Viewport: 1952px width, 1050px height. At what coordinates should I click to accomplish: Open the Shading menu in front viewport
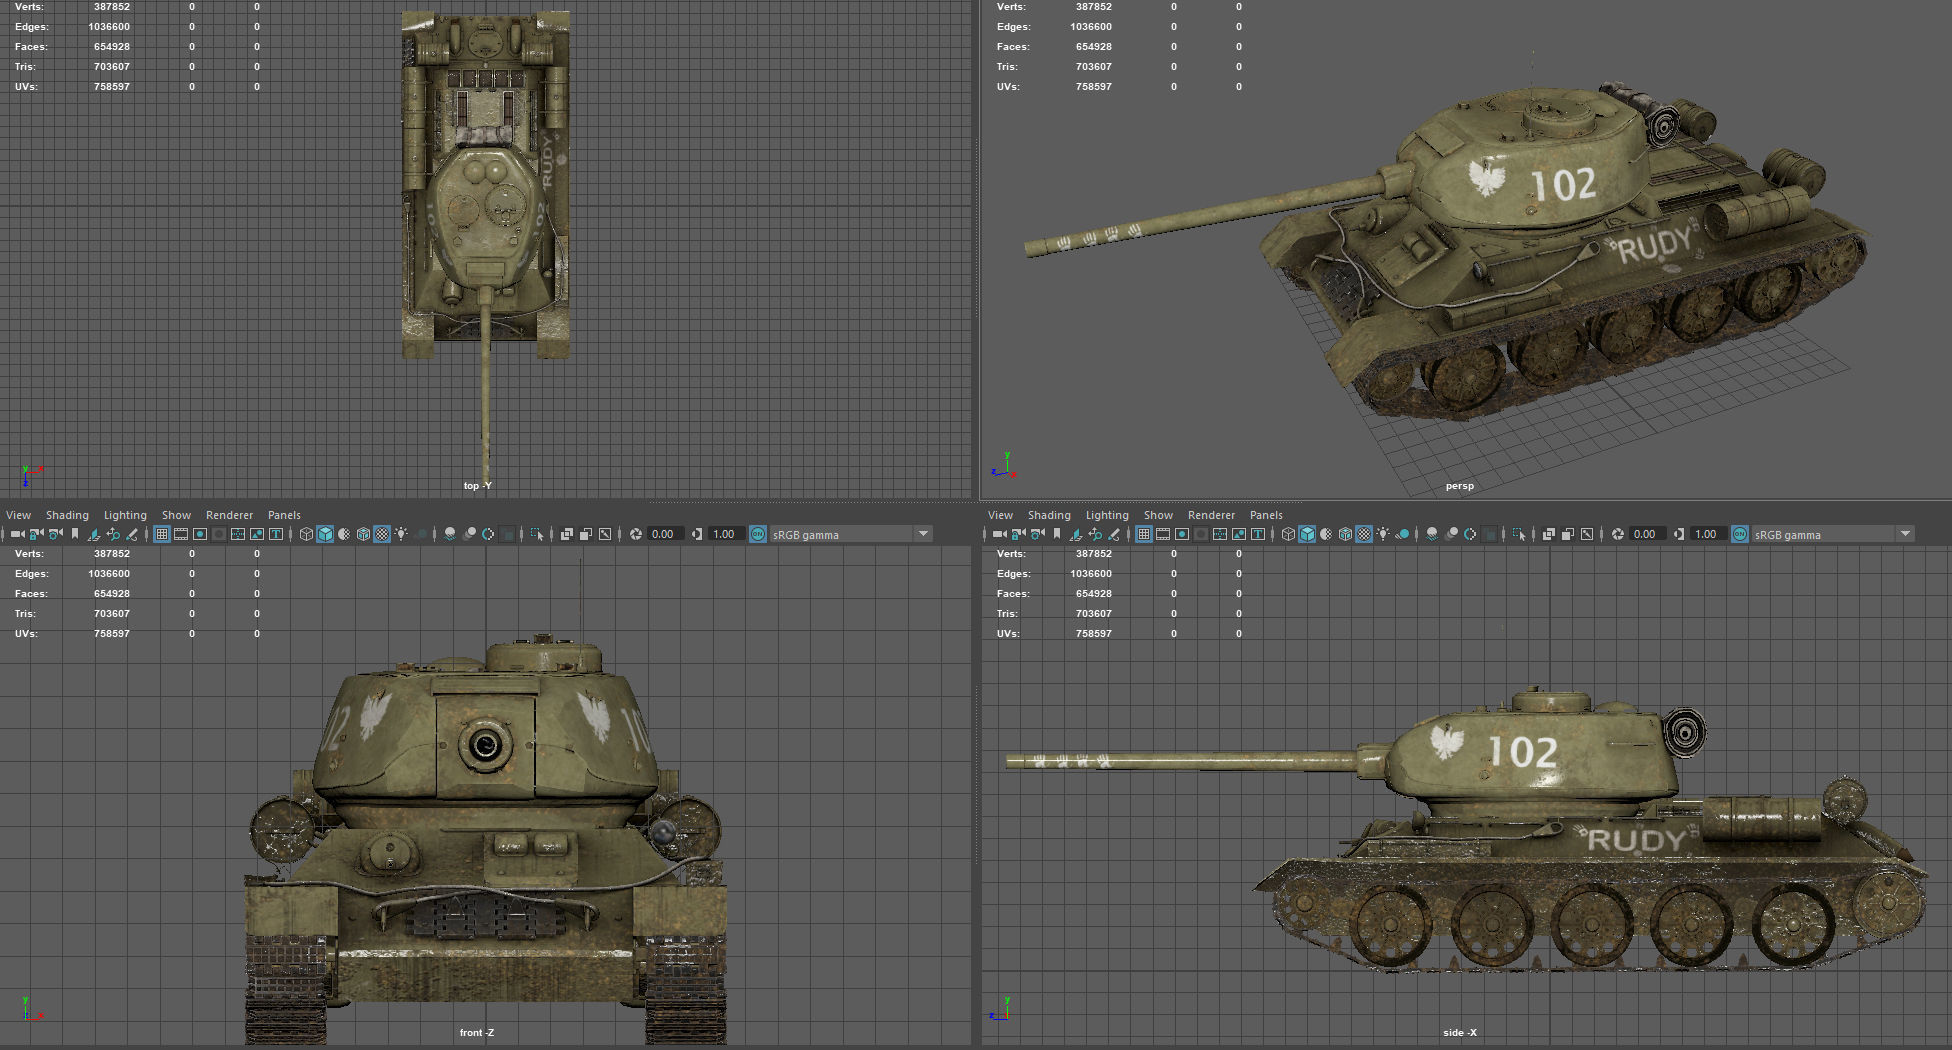click(x=67, y=514)
